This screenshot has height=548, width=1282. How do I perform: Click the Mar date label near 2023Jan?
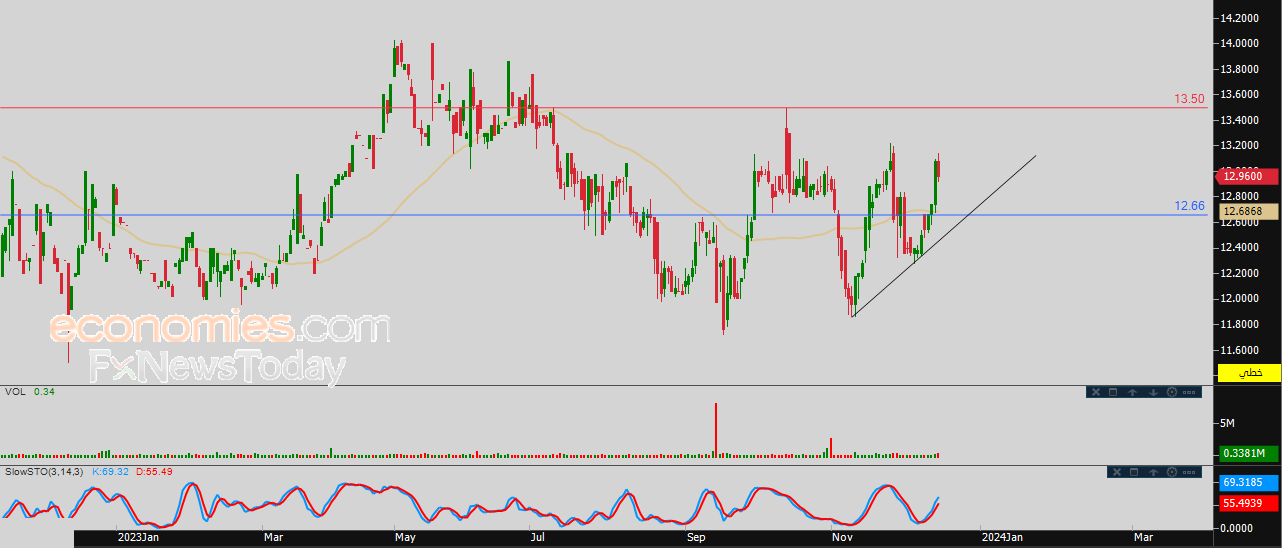273,538
